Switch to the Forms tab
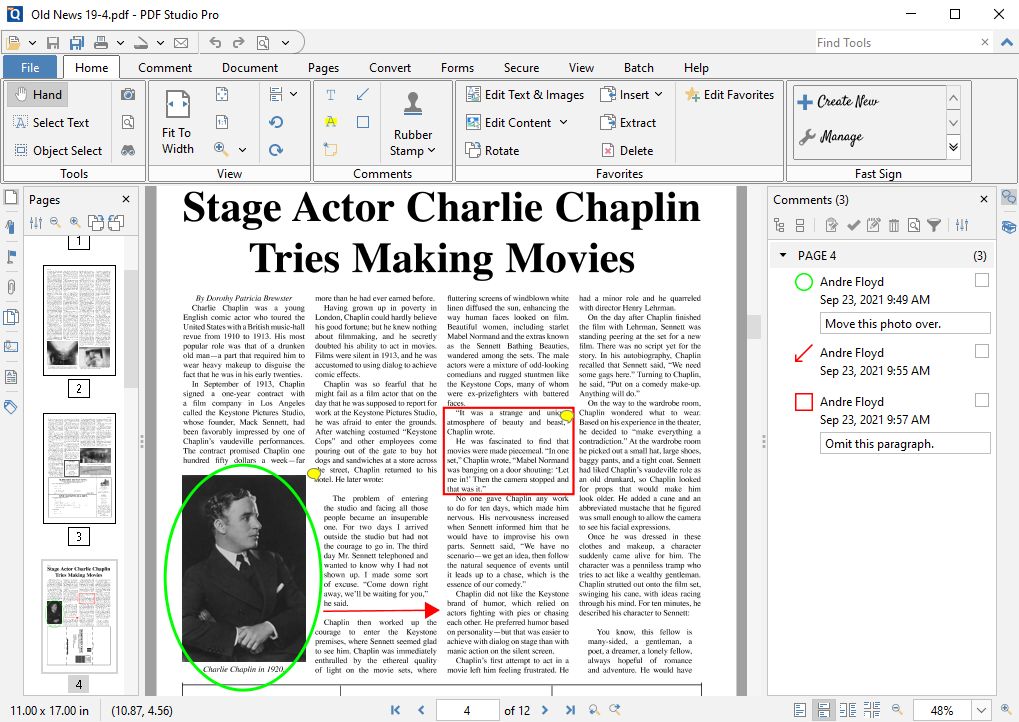This screenshot has height=722, width=1019. click(x=457, y=67)
